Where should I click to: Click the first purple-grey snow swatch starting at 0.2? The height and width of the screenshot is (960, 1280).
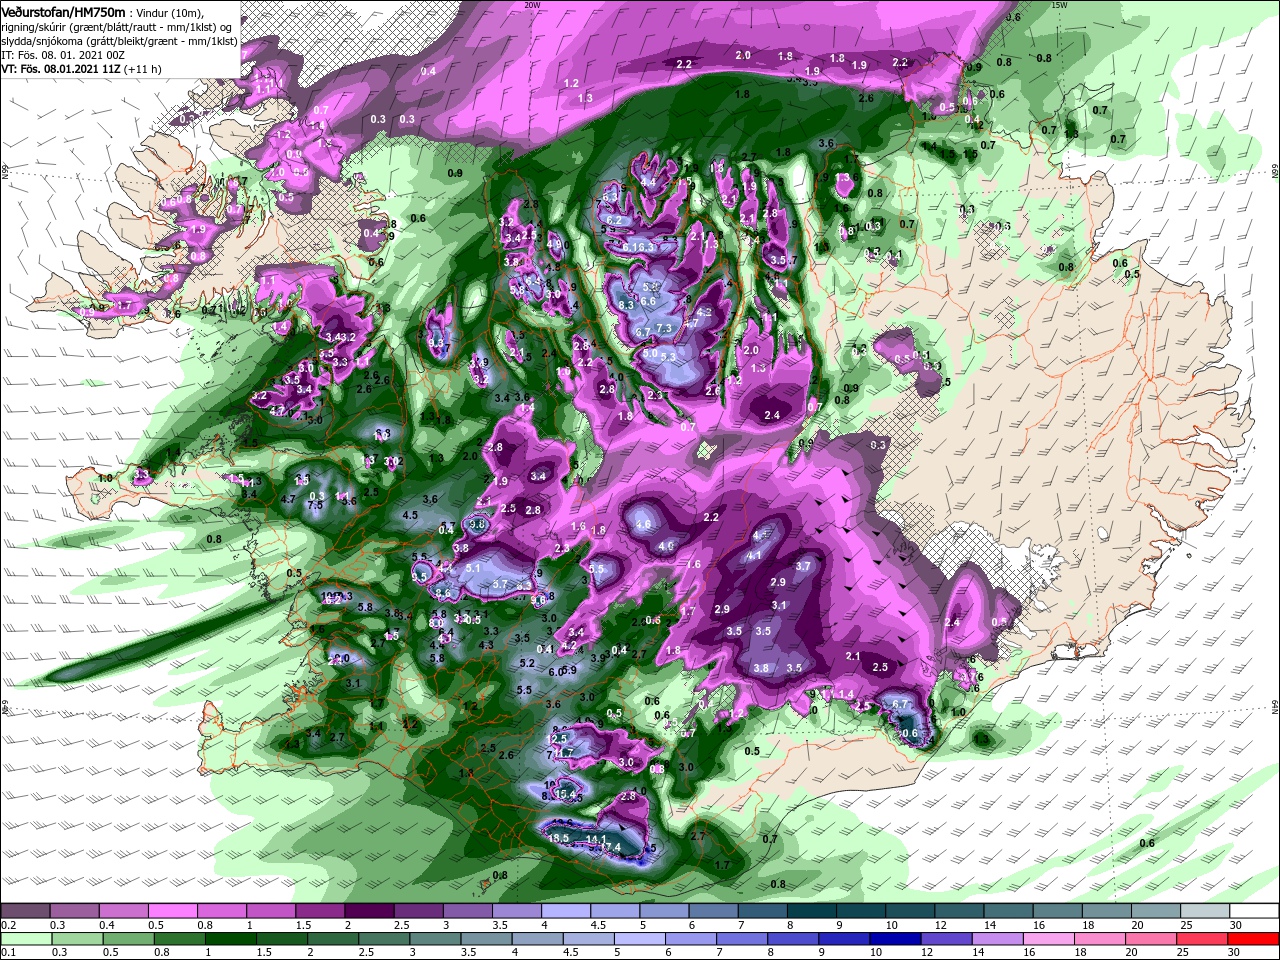(x=25, y=911)
